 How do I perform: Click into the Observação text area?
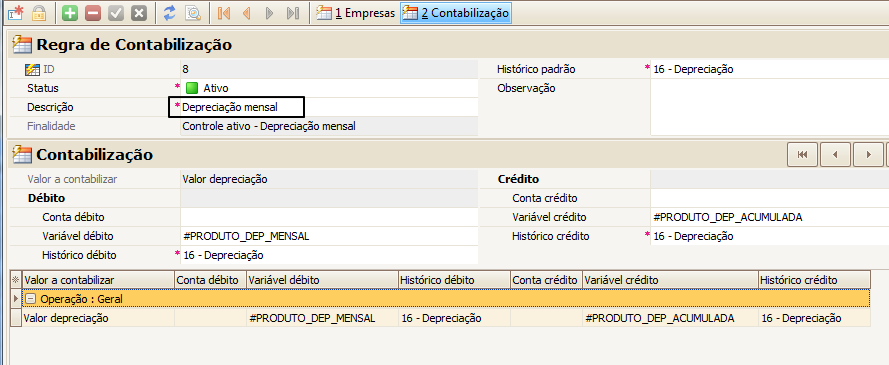pos(770,107)
